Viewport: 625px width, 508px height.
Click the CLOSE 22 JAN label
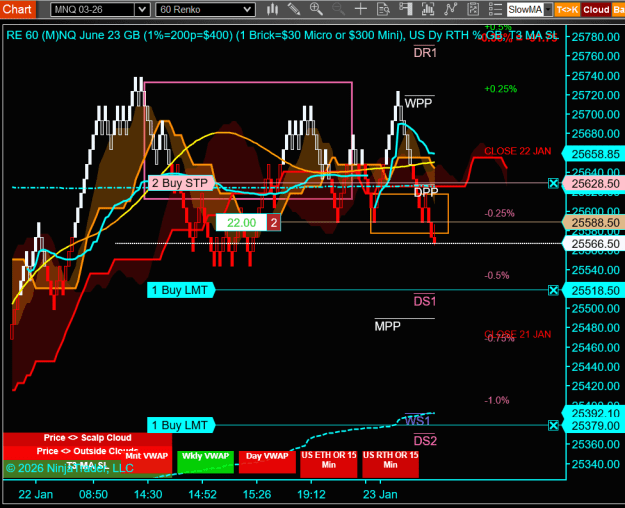click(517, 152)
